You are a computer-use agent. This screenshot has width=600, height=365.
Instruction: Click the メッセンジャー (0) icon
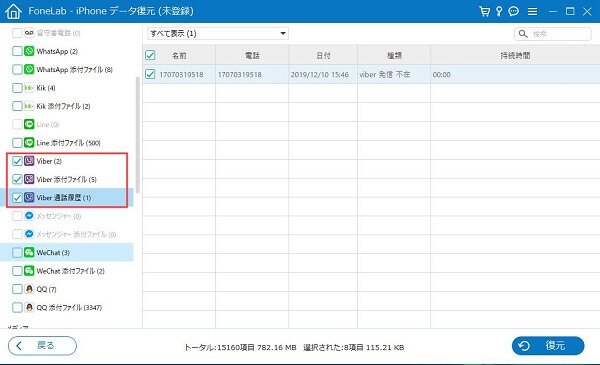coord(29,216)
